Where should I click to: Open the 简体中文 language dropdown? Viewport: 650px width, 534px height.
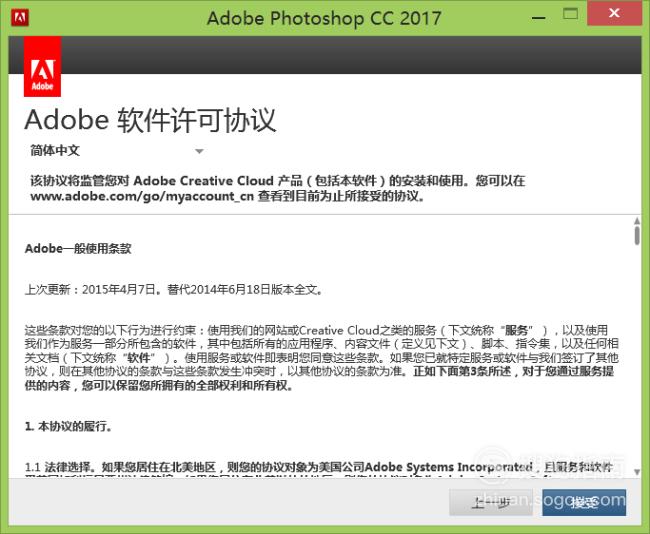click(x=116, y=150)
